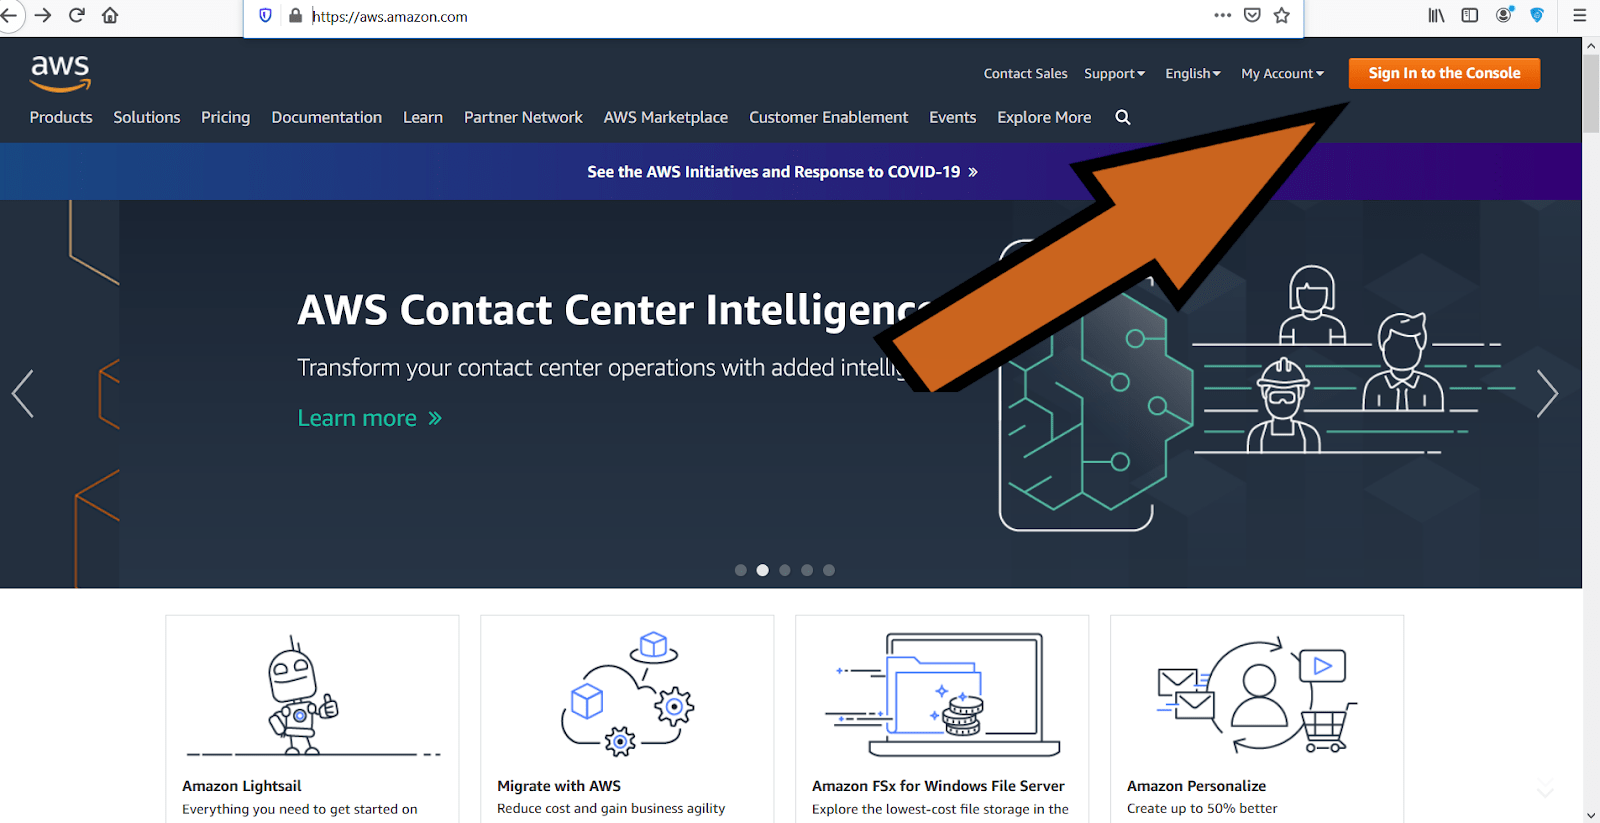The width and height of the screenshot is (1600, 823).
Task: Click Amazon Personalize illustration
Action: 1257,695
